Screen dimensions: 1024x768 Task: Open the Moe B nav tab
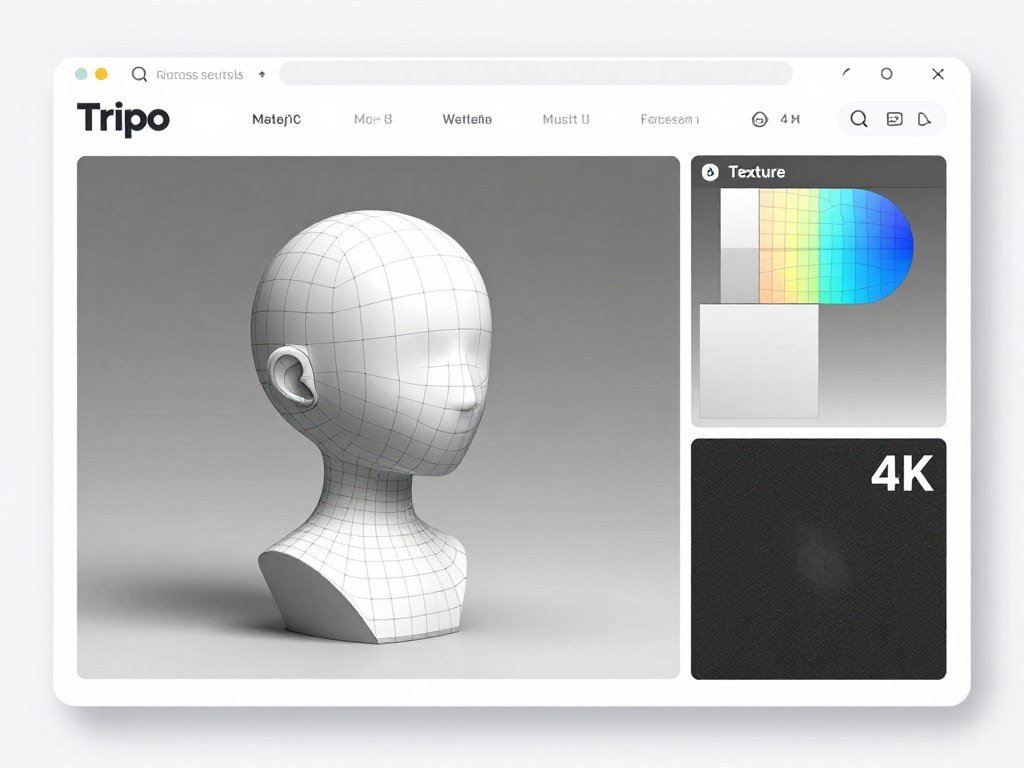point(373,119)
